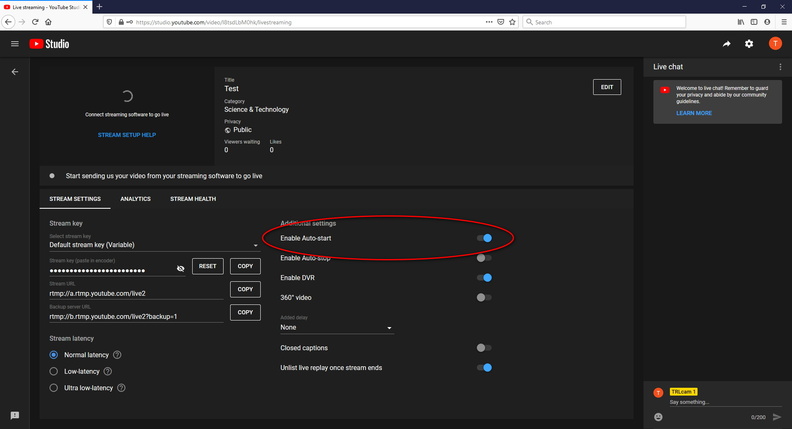Bookmark this page with the star
The height and width of the screenshot is (429, 792).
[x=512, y=22]
